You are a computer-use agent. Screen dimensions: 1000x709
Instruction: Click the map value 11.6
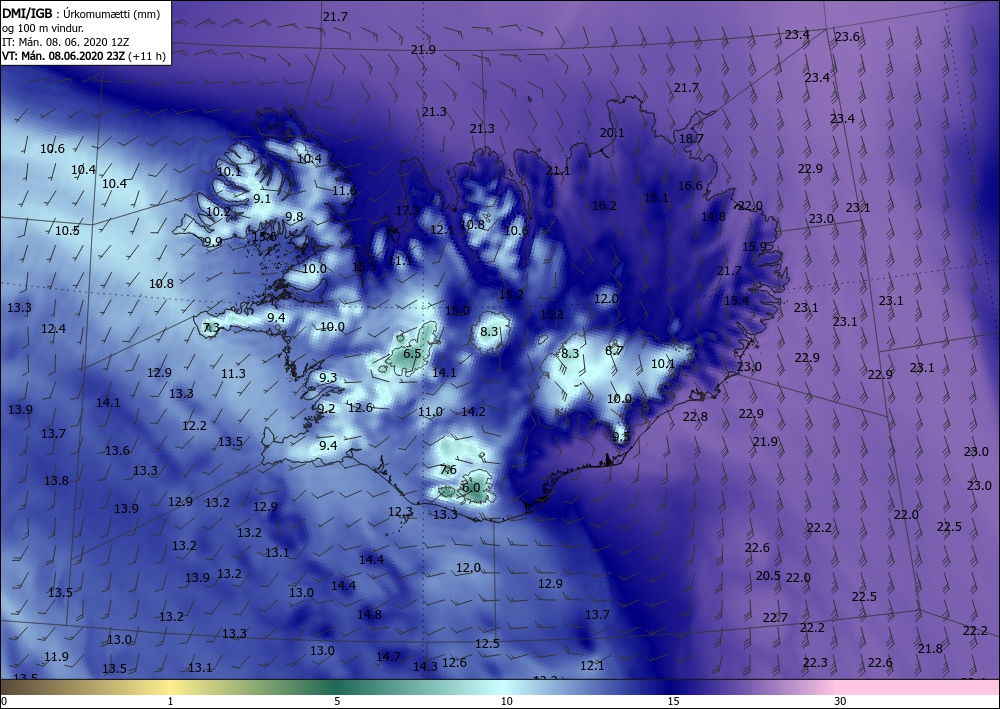(x=344, y=190)
